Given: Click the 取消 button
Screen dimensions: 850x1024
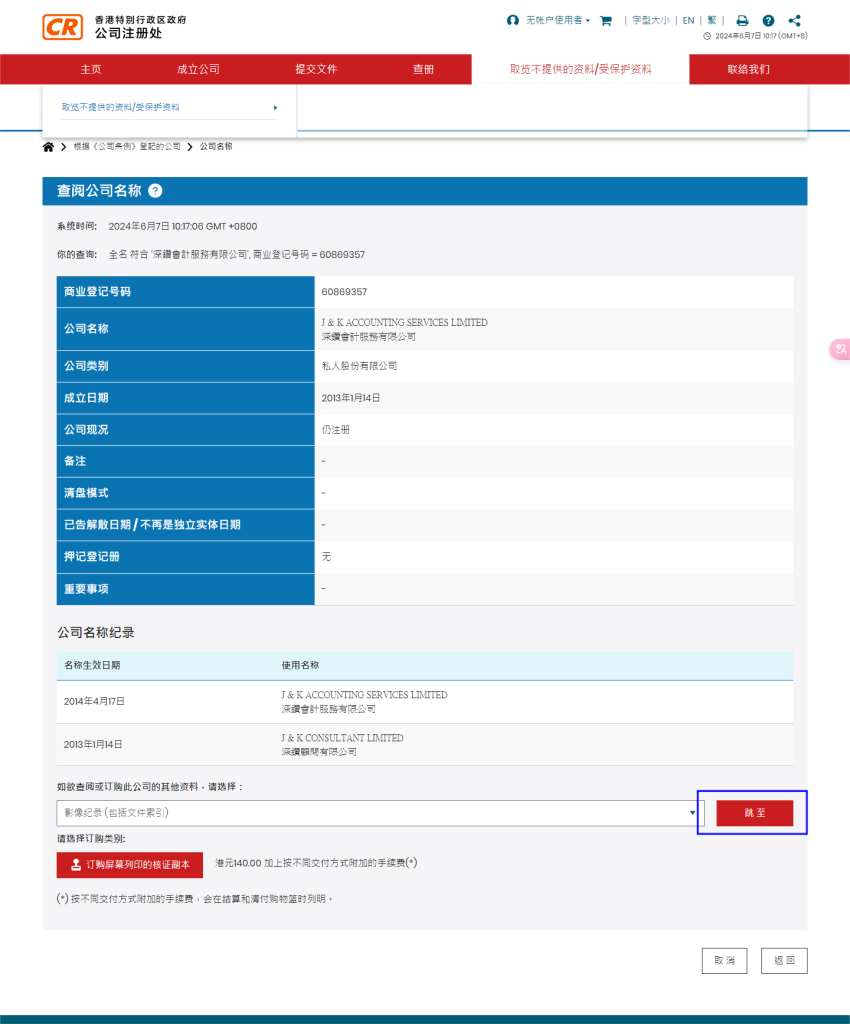Looking at the screenshot, I should click(x=725, y=961).
